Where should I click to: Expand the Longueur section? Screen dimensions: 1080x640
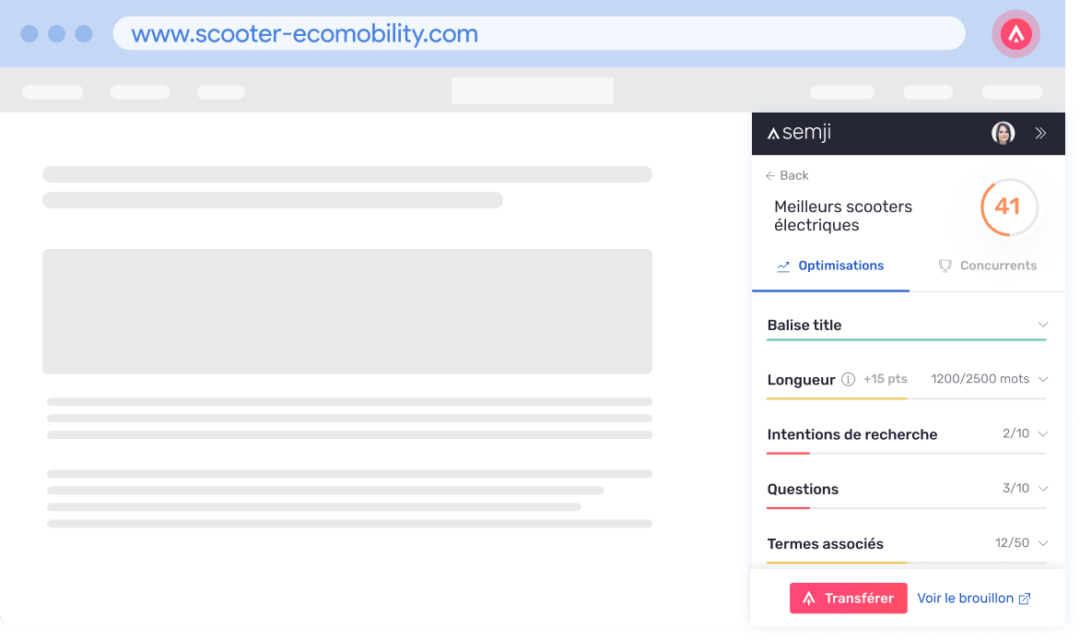[1043, 379]
